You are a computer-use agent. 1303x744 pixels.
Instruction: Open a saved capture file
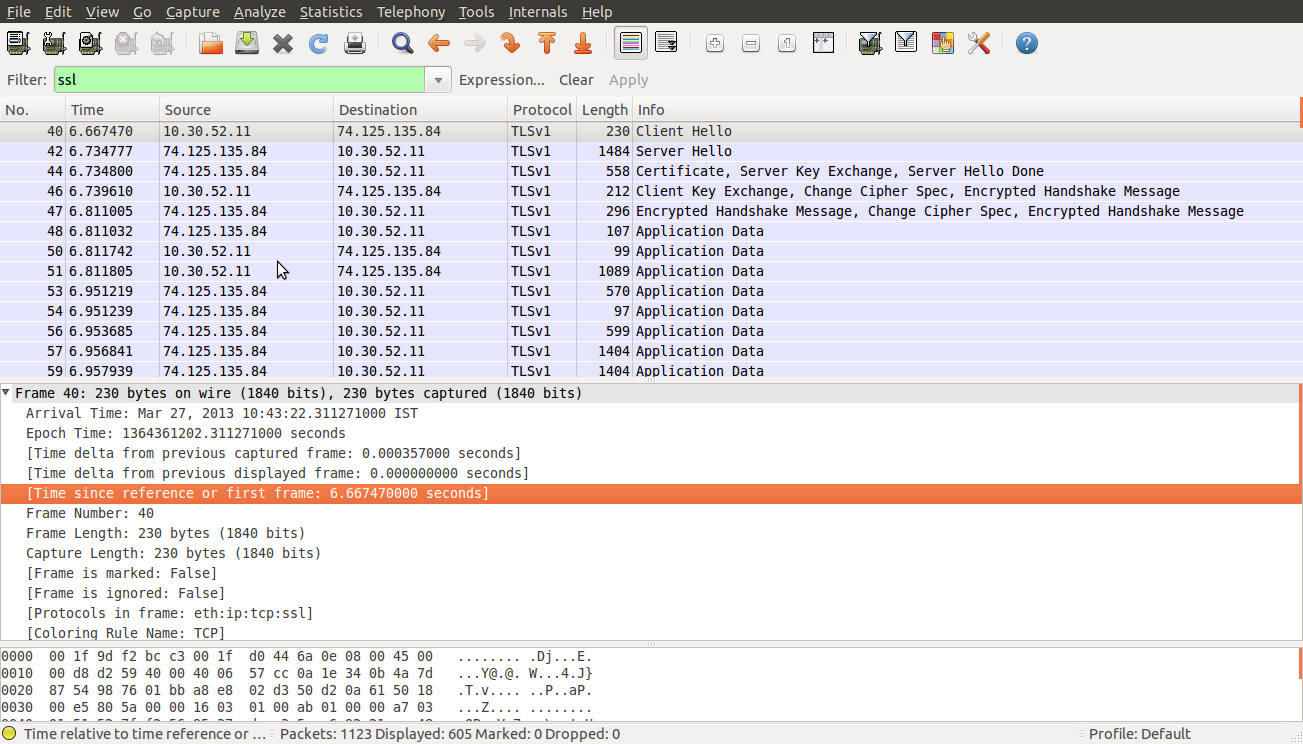tap(209, 43)
